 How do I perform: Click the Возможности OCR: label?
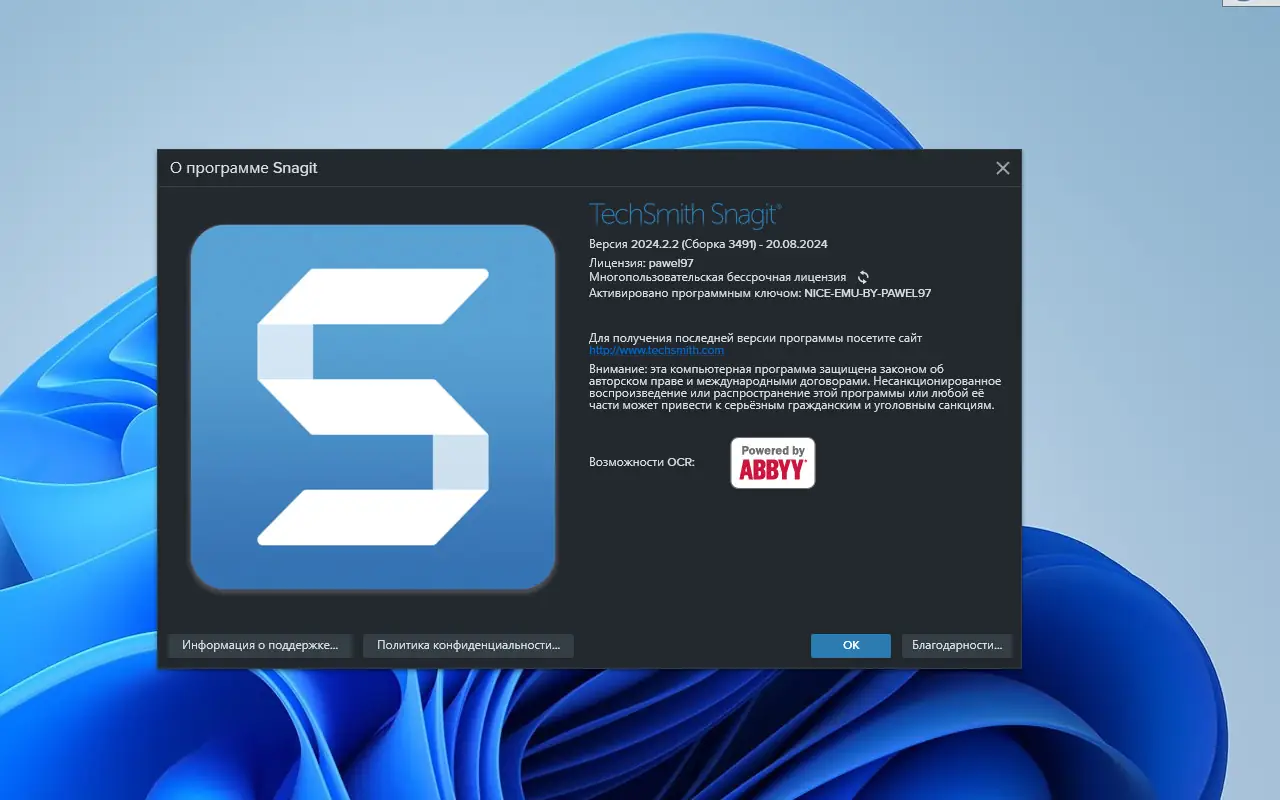642,463
